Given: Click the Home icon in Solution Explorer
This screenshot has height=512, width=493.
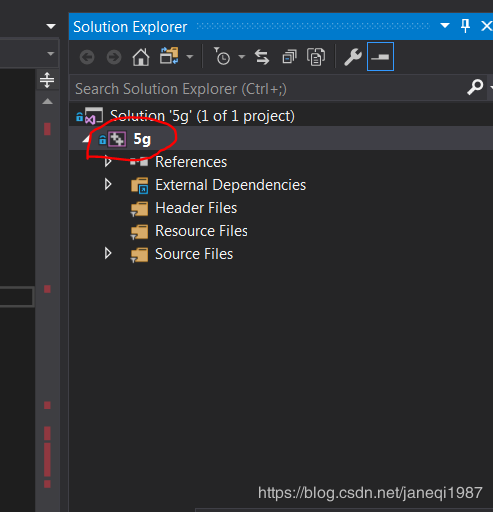Looking at the screenshot, I should (141, 57).
